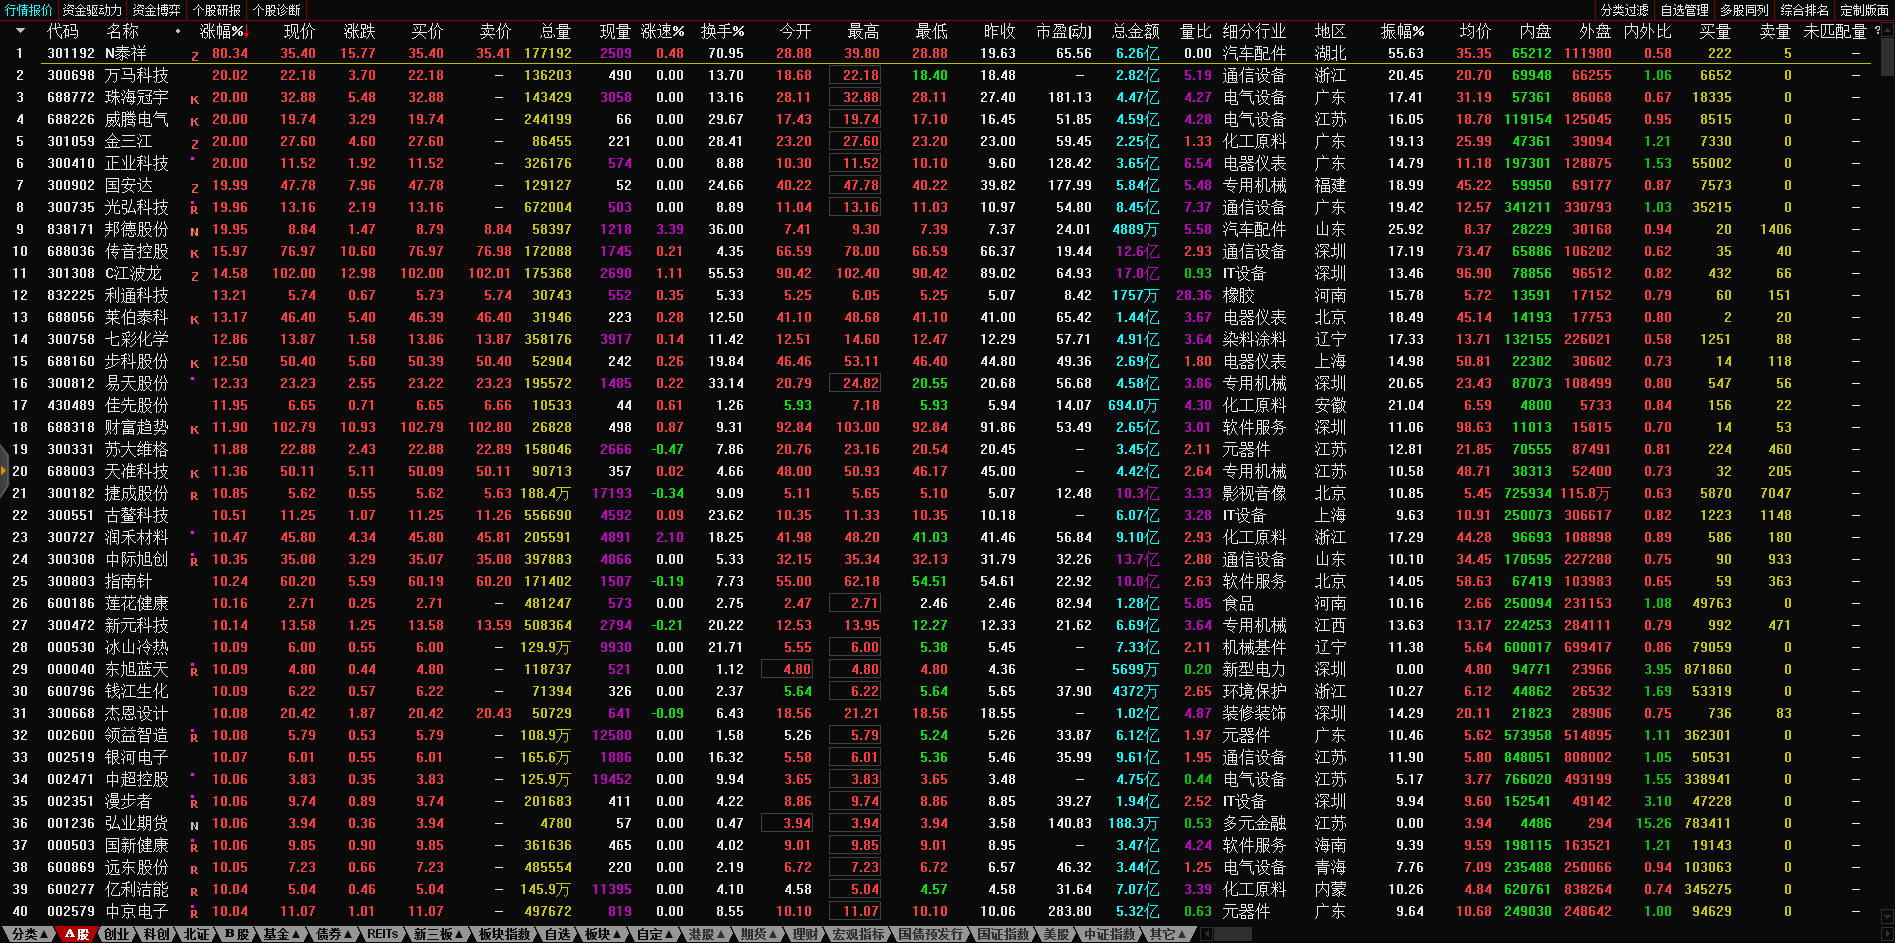The height and width of the screenshot is (943, 1895).
Task: Click the 定制版面 button
Action: pos(1864,10)
